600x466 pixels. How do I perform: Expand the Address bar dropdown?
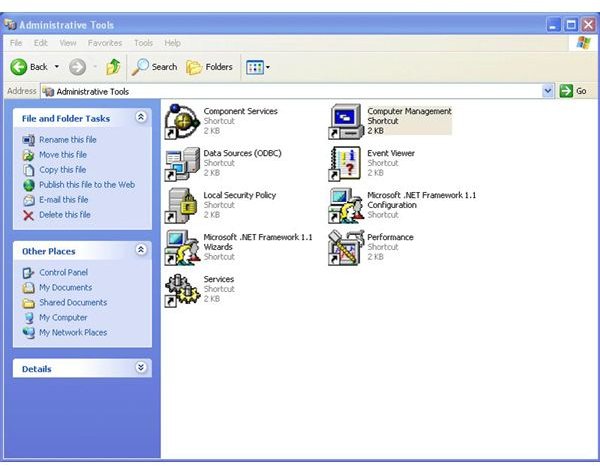(548, 91)
